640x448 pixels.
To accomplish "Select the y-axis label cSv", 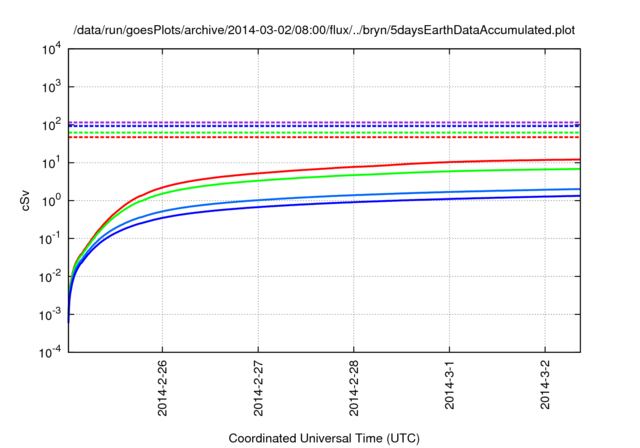I will pos(25,201).
